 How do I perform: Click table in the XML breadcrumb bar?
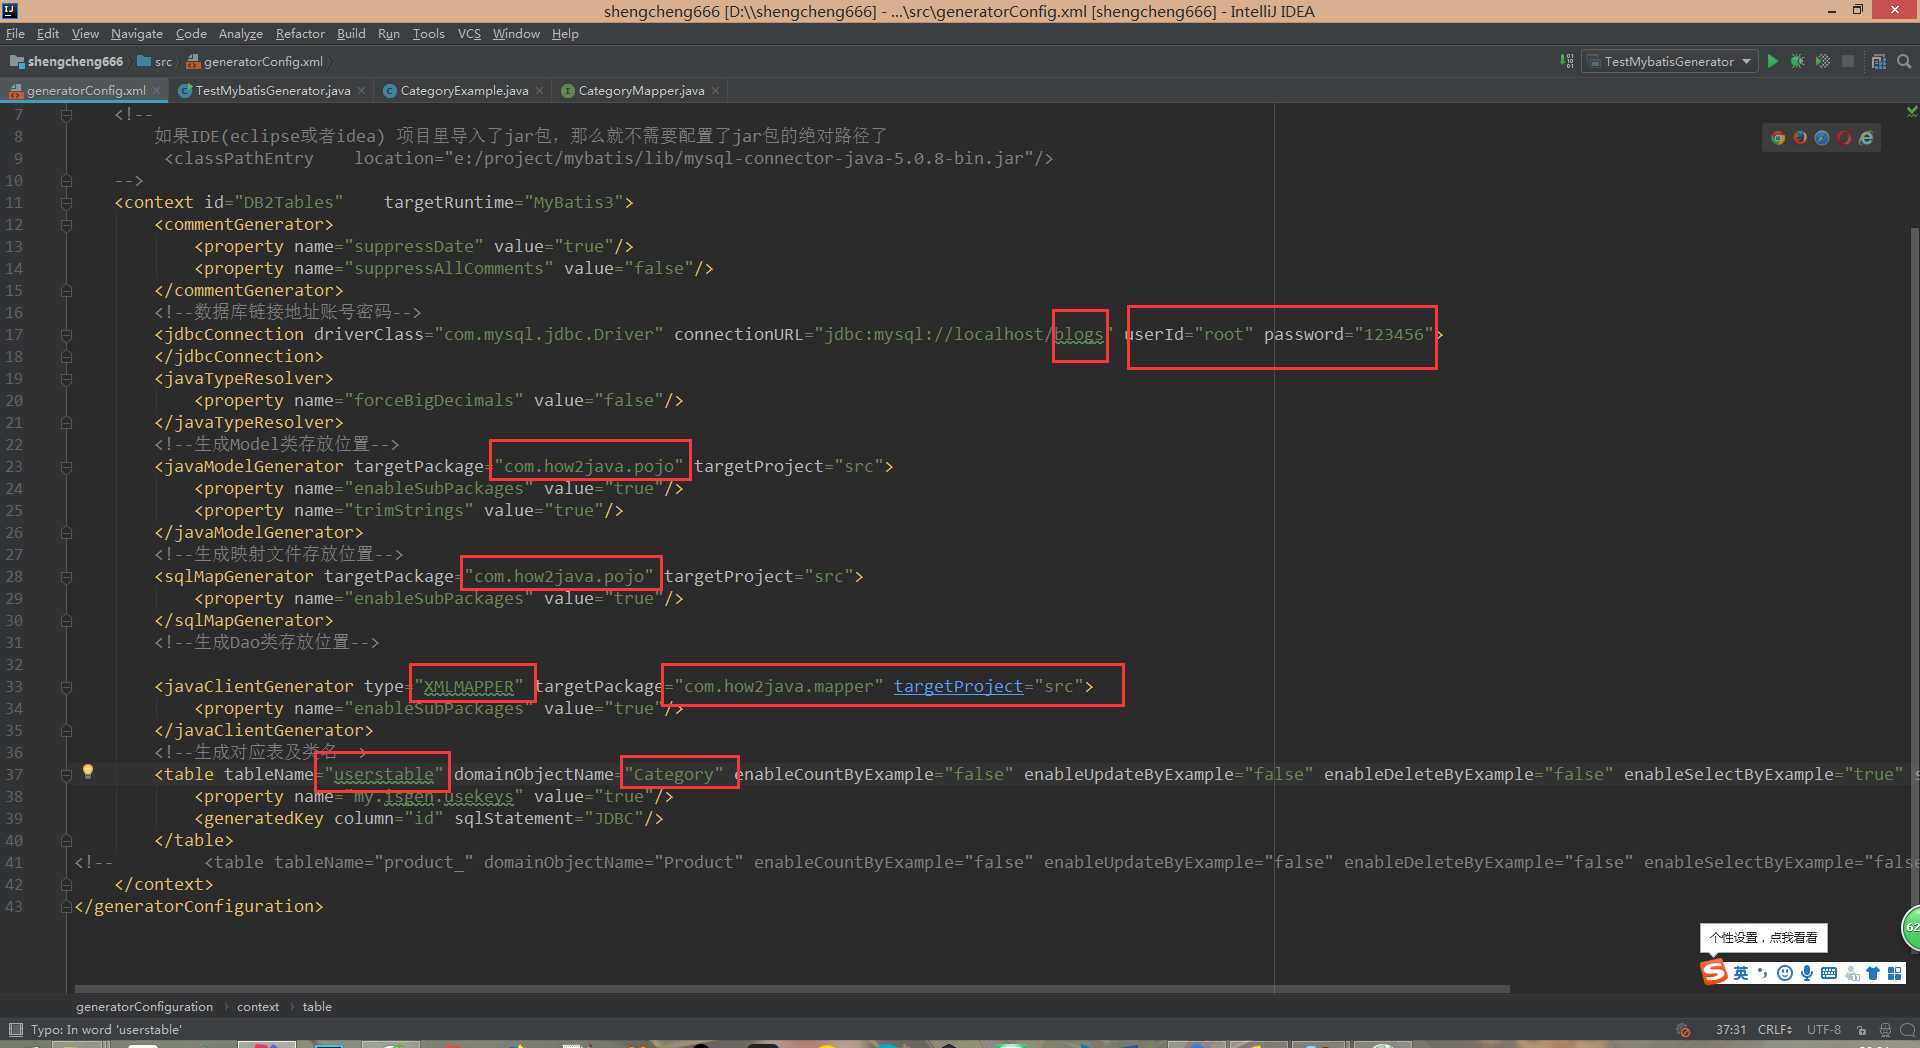[x=317, y=1006]
